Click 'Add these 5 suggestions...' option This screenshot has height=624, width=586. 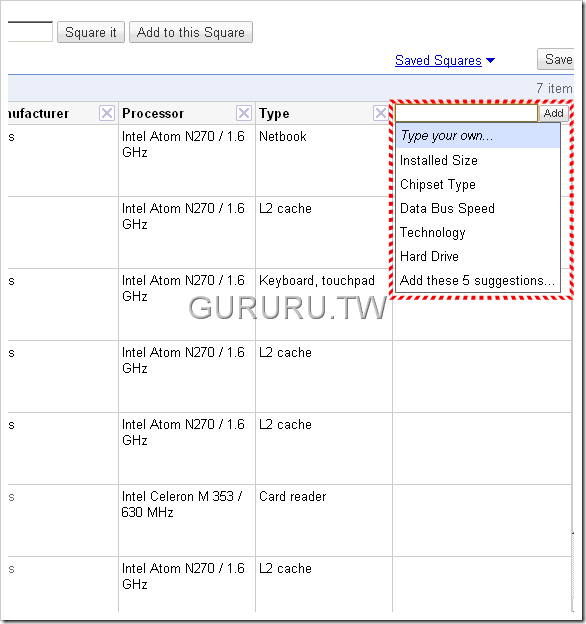pyautogui.click(x=478, y=281)
